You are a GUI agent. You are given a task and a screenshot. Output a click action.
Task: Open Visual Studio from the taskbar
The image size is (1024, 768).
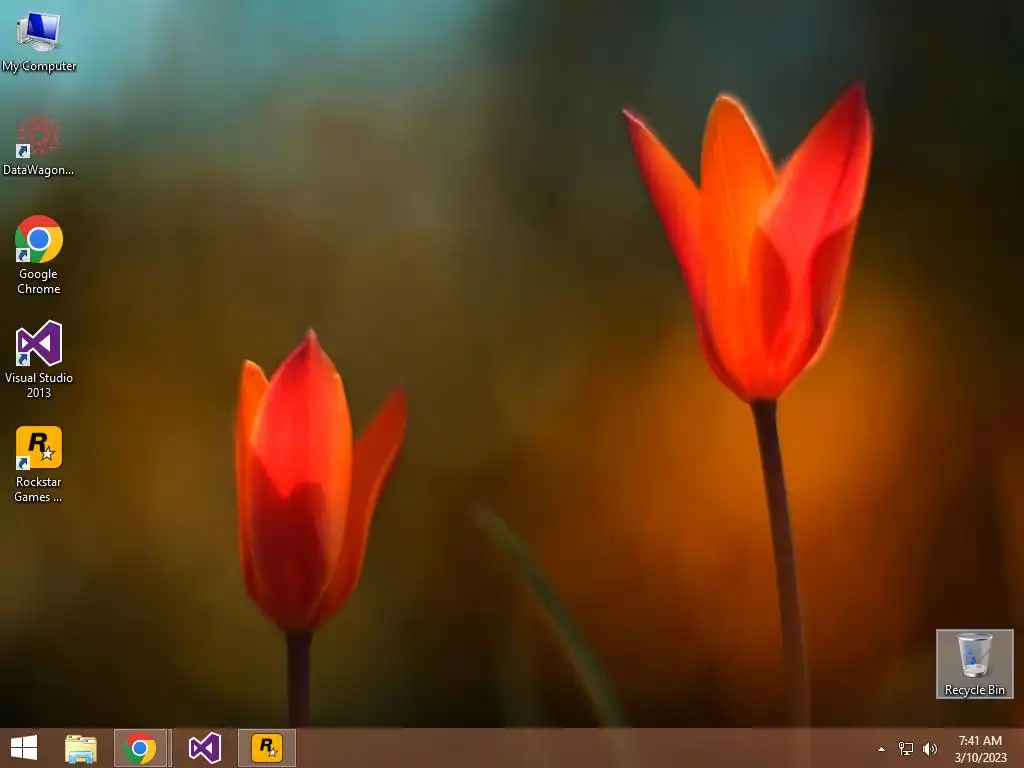pos(204,748)
